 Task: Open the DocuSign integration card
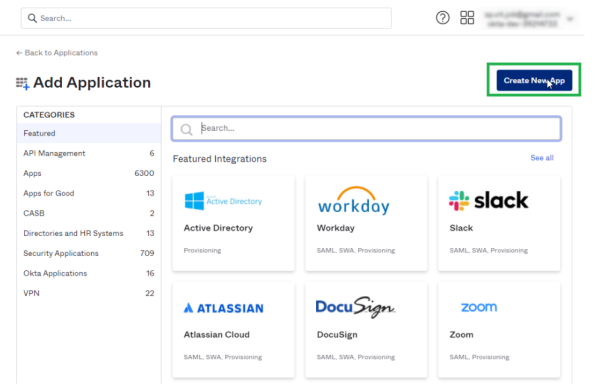[x=366, y=330]
